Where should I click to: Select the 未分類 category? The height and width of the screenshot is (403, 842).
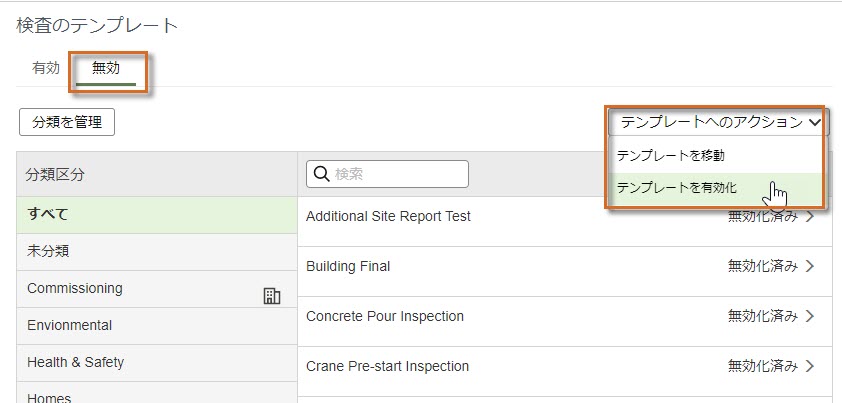157,252
